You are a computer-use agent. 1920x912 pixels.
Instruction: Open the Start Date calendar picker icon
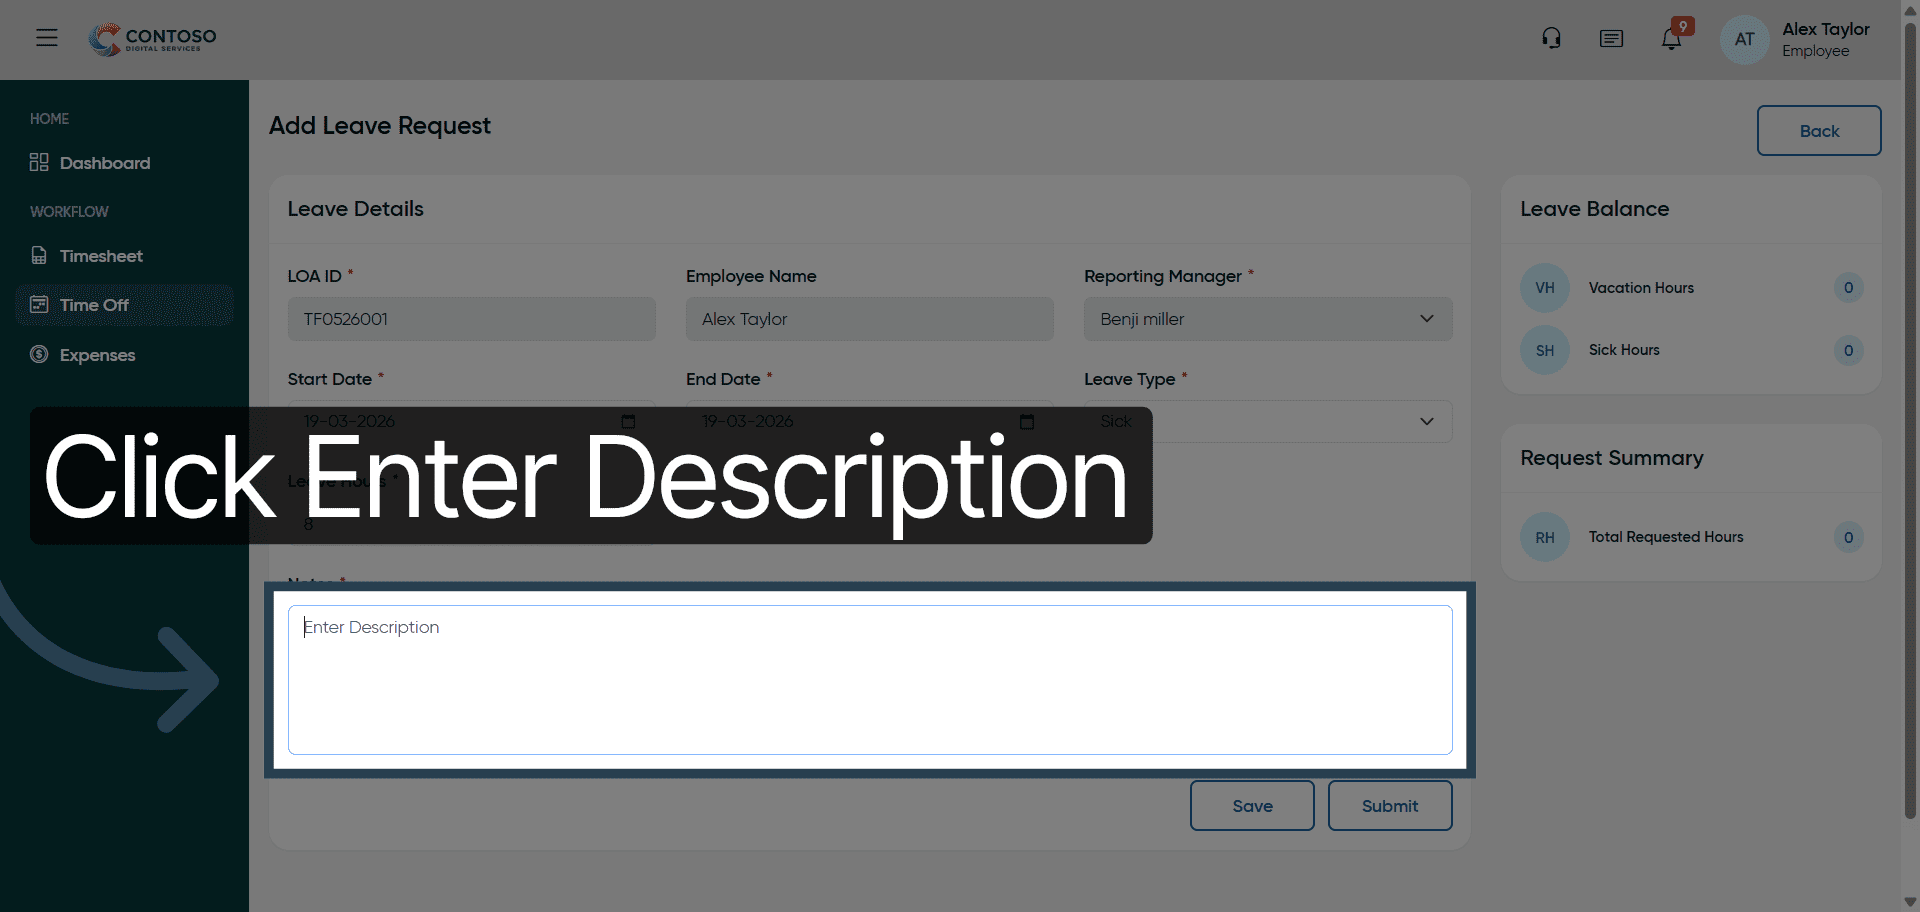(628, 421)
